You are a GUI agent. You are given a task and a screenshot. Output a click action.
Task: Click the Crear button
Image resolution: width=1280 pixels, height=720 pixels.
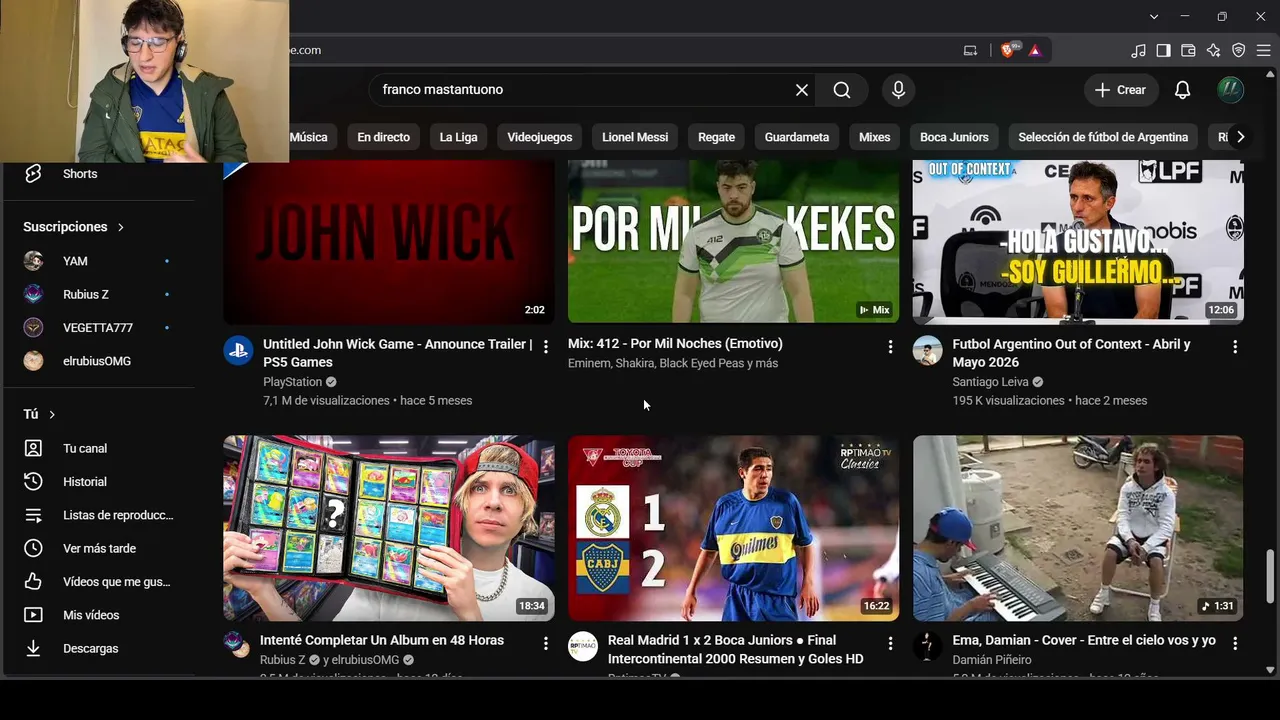coord(1120,90)
